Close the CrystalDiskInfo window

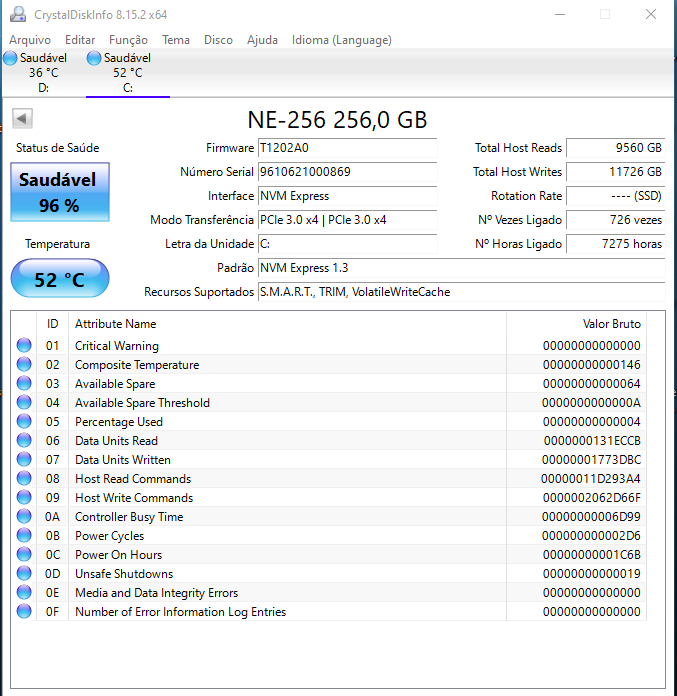[x=651, y=14]
